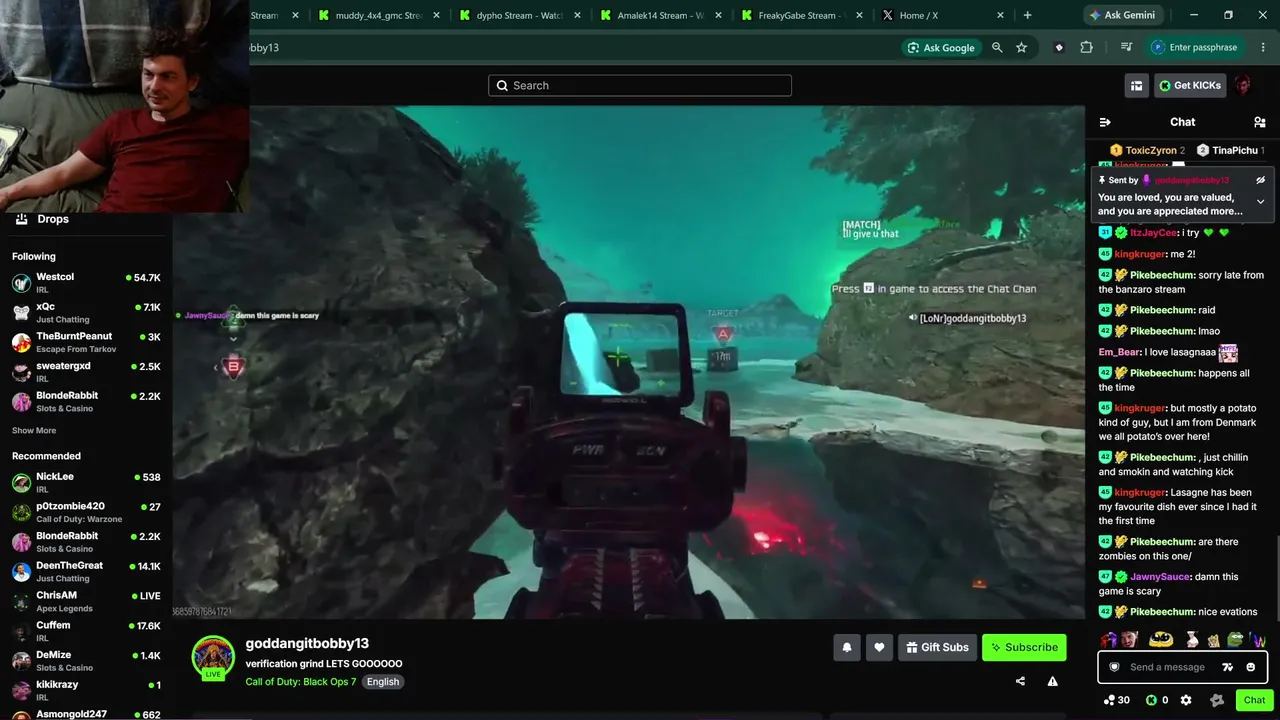
Task: Click the chat identity badge icon
Action: (1114, 667)
